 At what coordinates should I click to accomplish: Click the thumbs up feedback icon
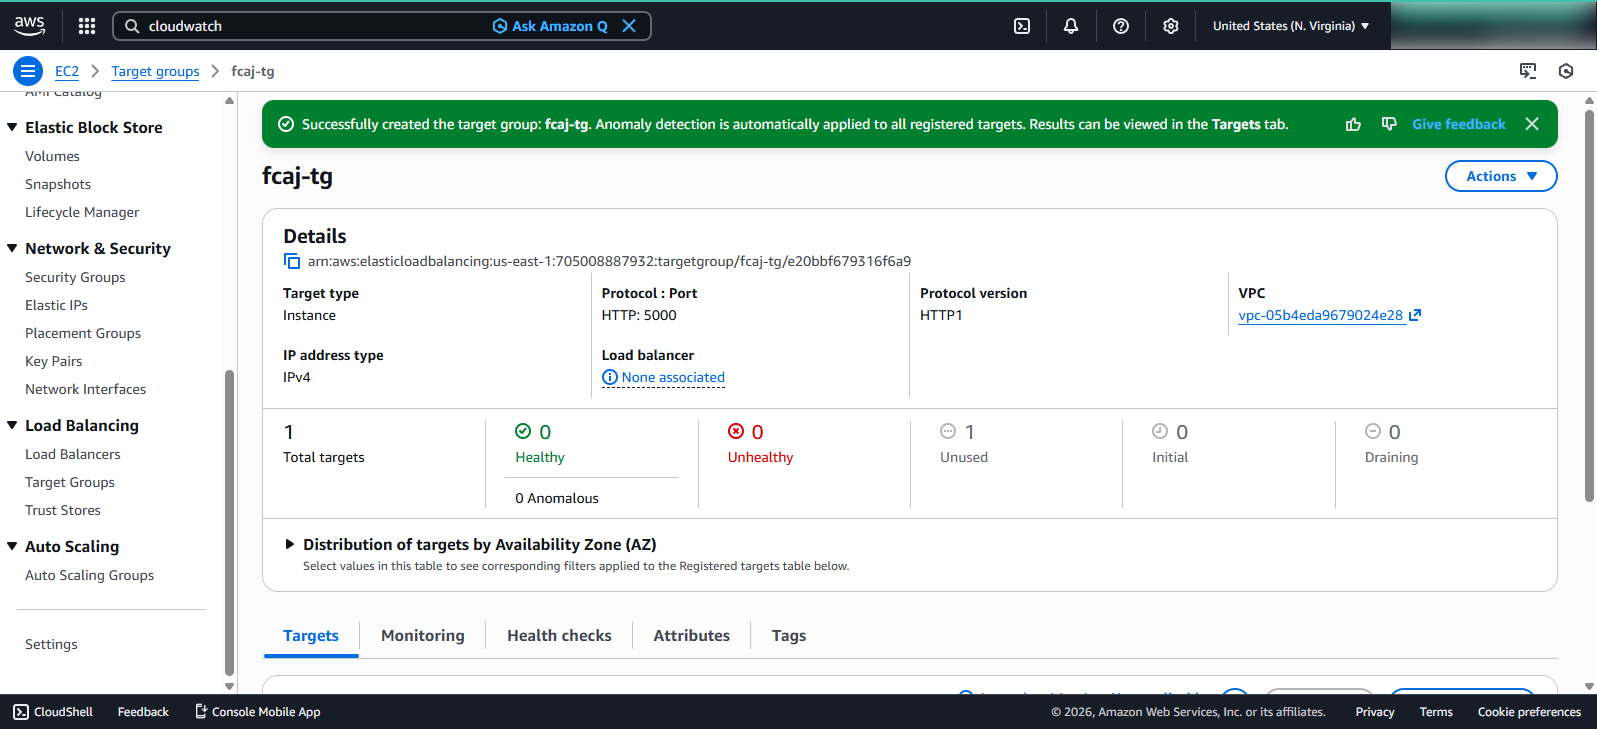(x=1353, y=124)
